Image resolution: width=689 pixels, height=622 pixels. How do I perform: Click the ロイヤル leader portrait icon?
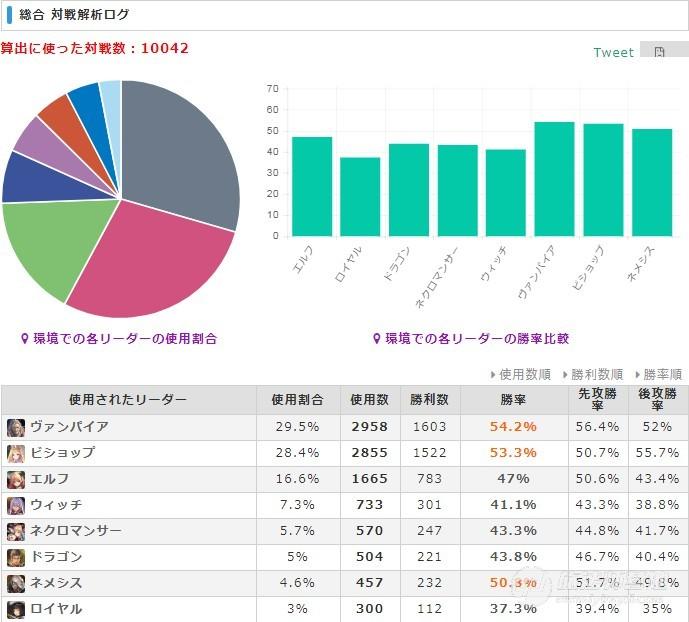(16, 609)
